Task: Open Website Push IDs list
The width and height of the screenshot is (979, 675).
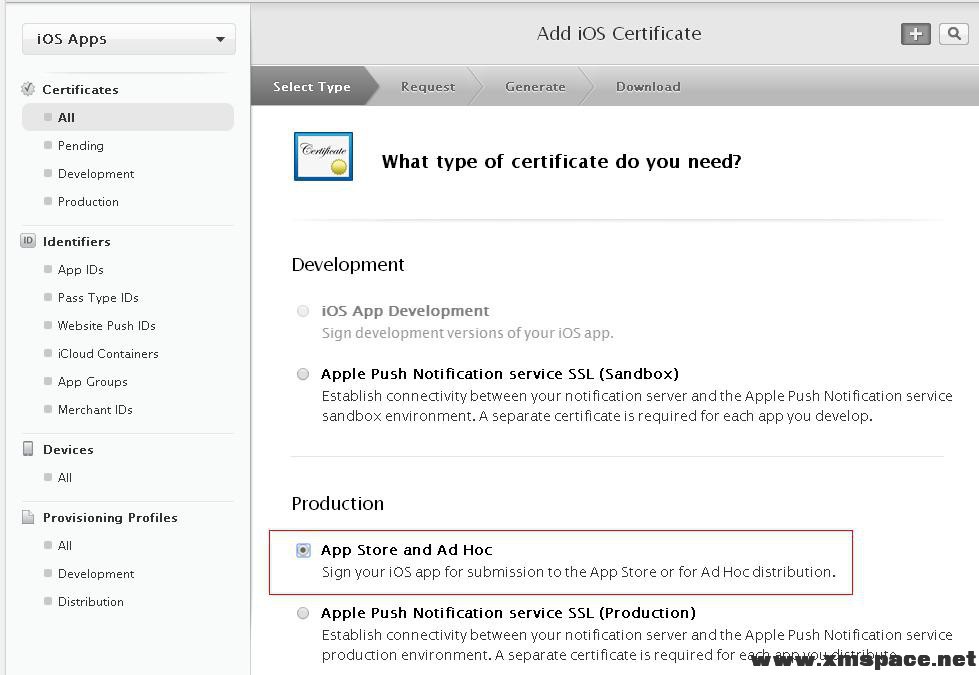Action: (106, 326)
